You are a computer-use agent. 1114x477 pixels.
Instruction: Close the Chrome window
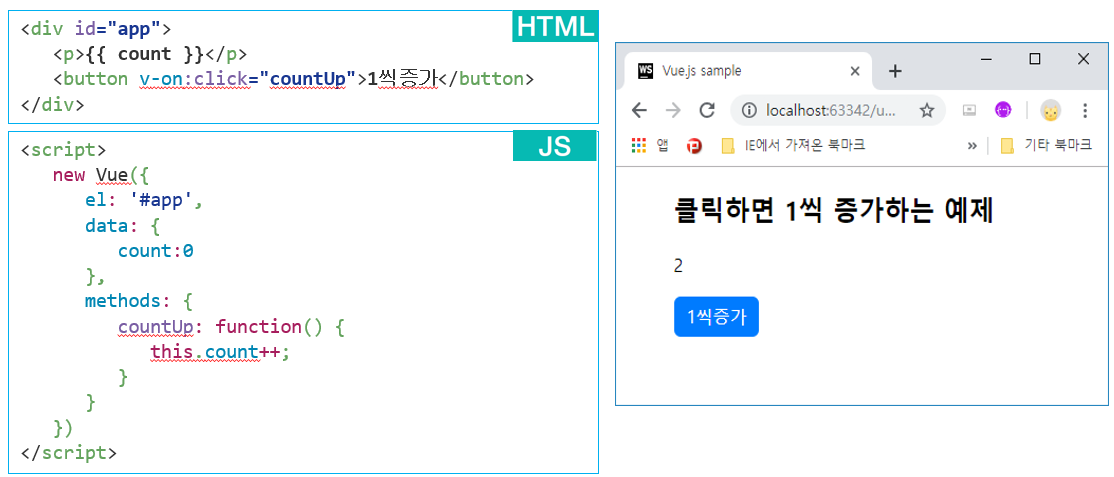pos(1083,60)
